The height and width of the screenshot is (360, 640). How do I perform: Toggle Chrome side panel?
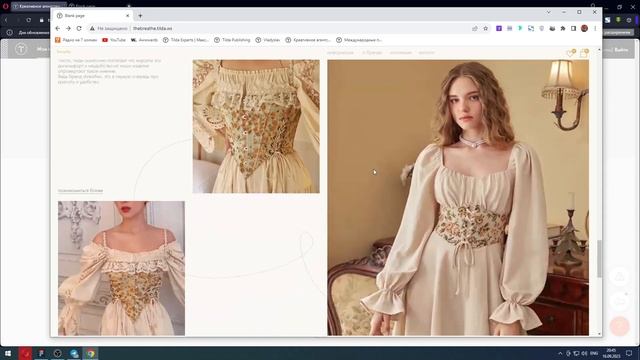click(573, 29)
